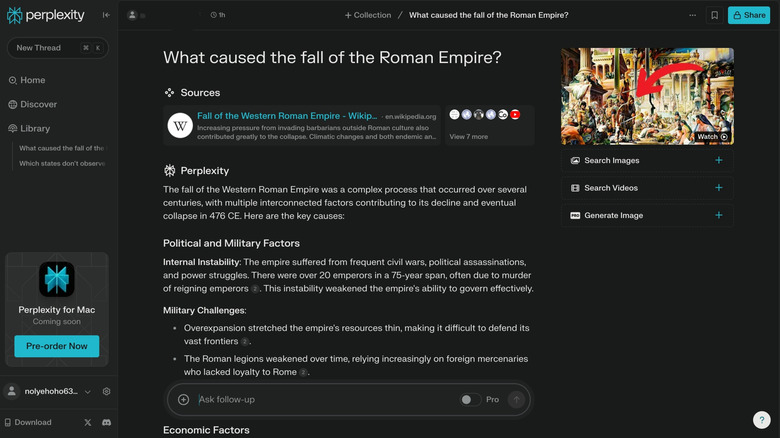Click the Perplexity logo in the sidebar
Image resolution: width=780 pixels, height=438 pixels.
(46, 15)
